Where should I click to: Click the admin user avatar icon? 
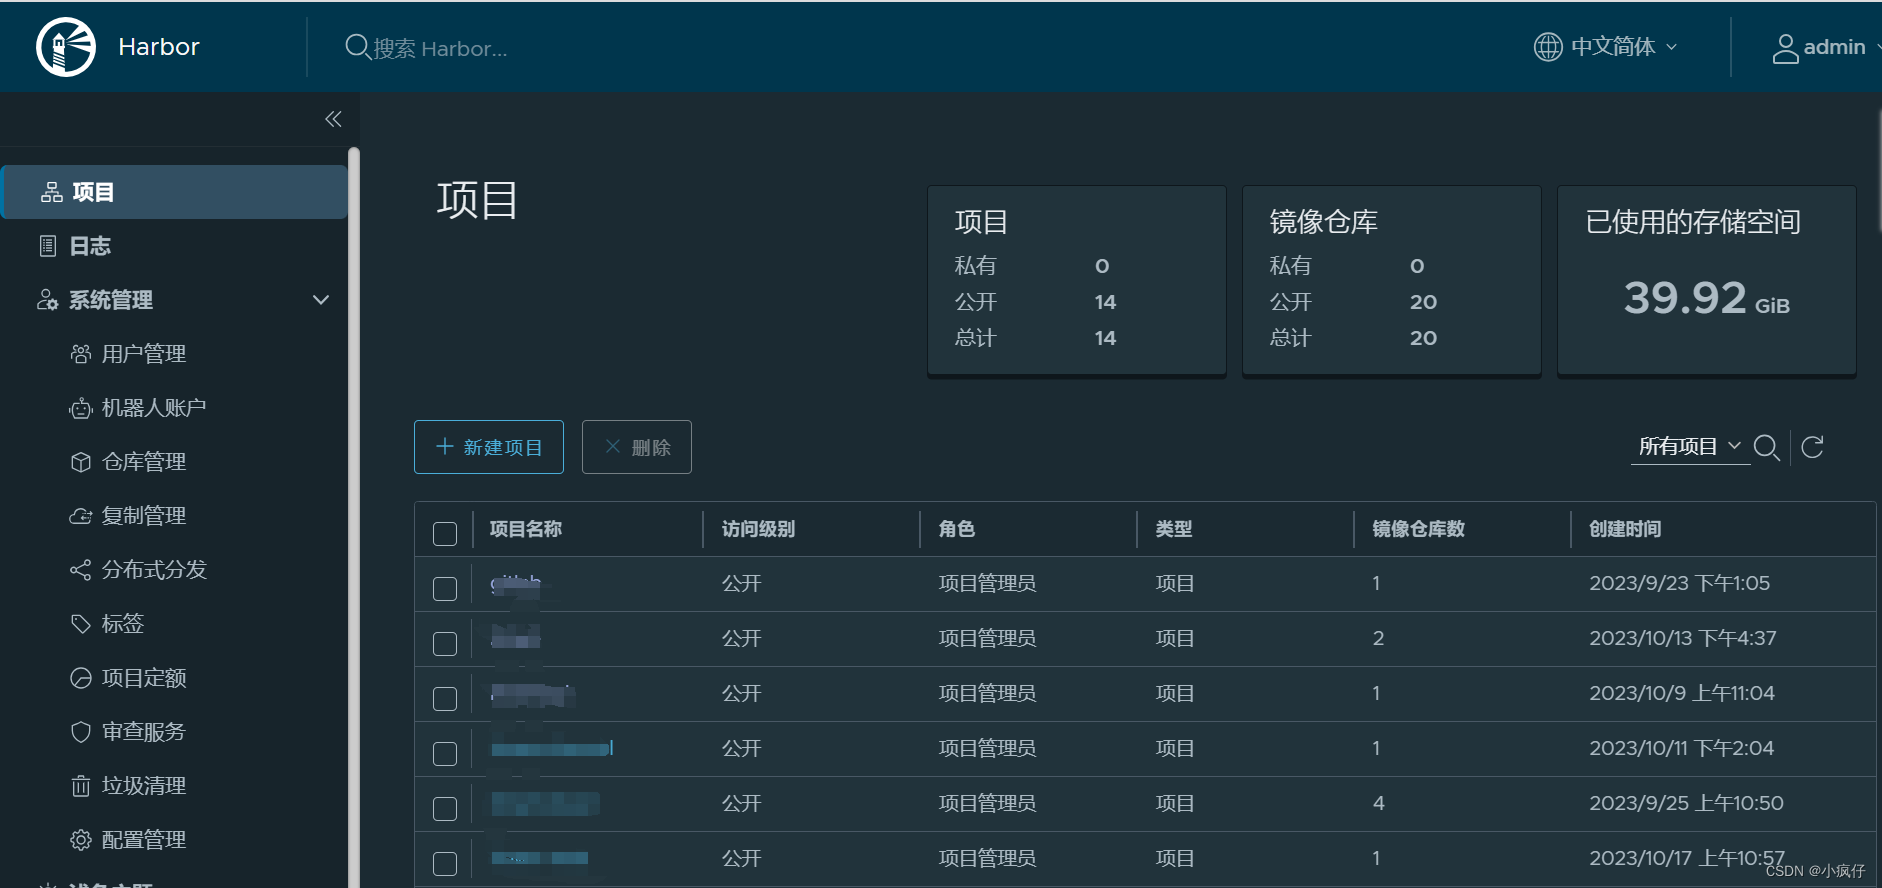pyautogui.click(x=1785, y=48)
